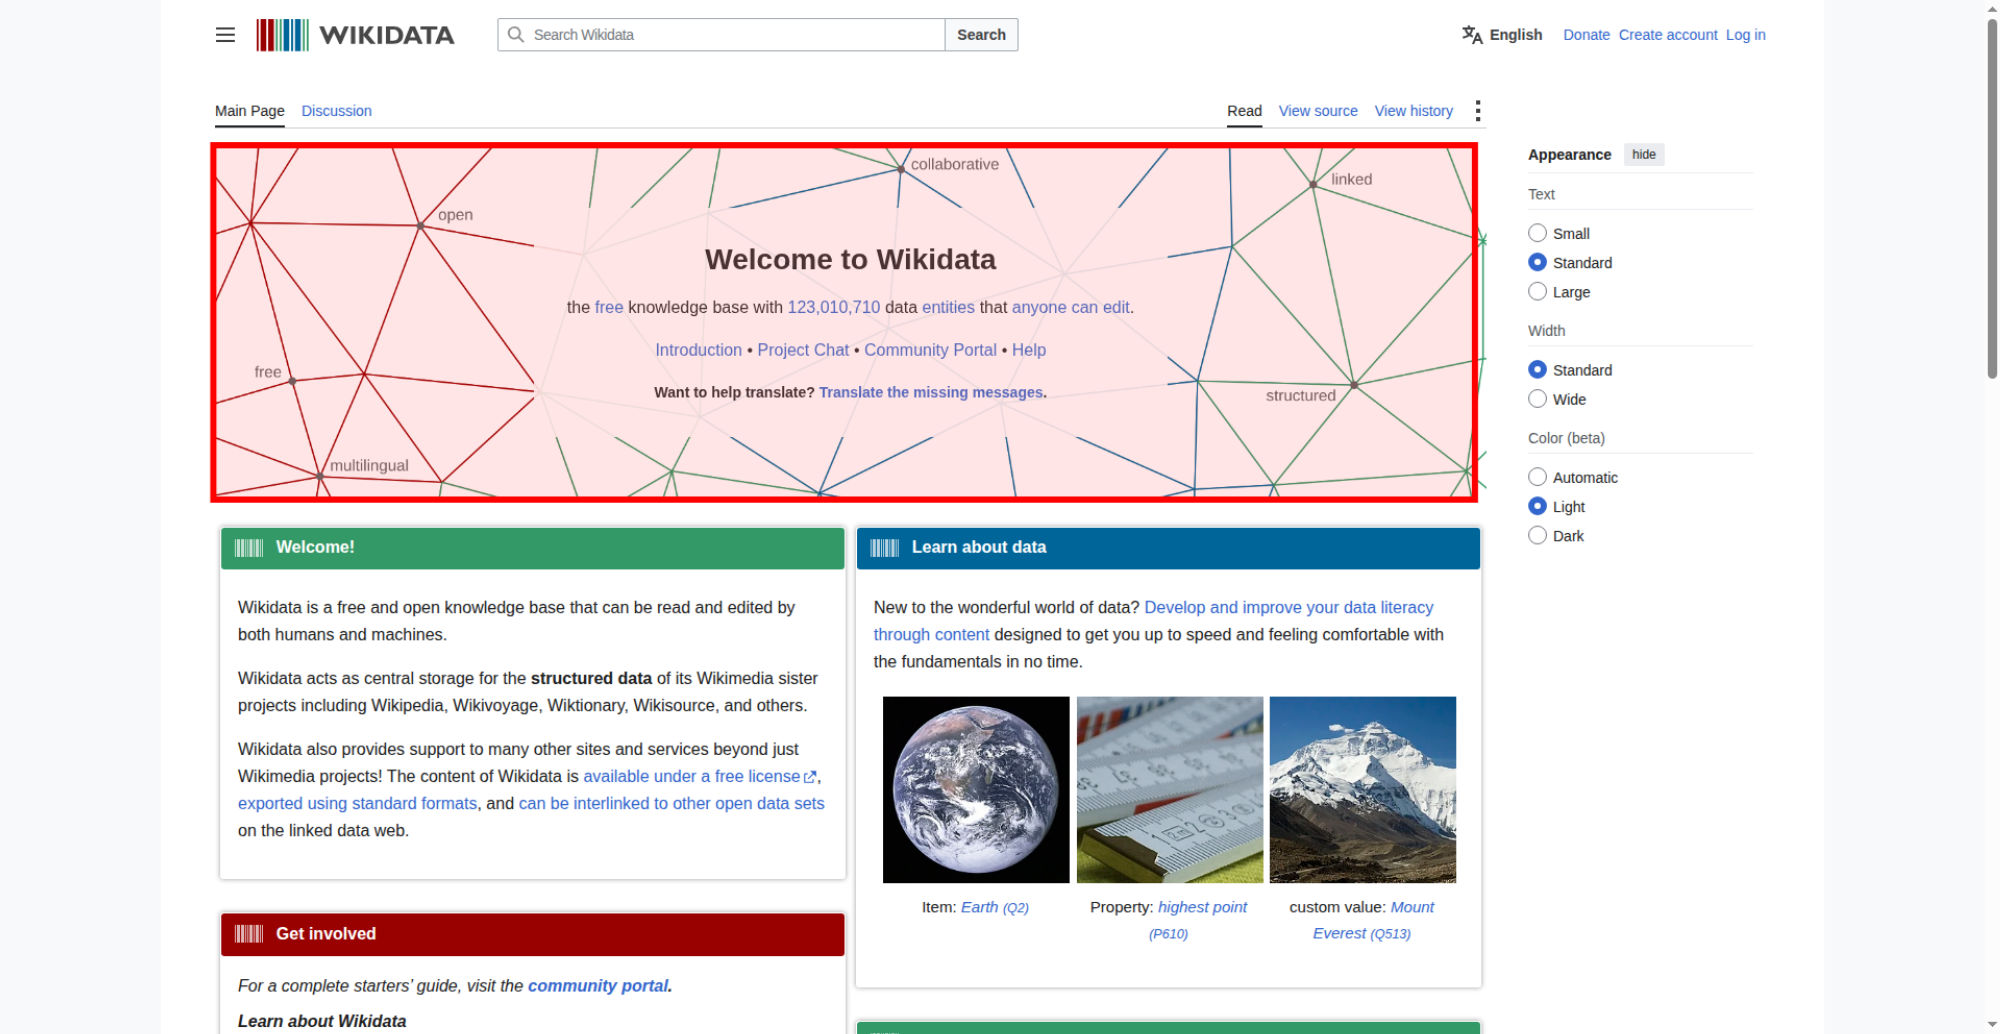This screenshot has width=2000, height=1034.
Task: Open the Introduction link
Action: tap(698, 350)
